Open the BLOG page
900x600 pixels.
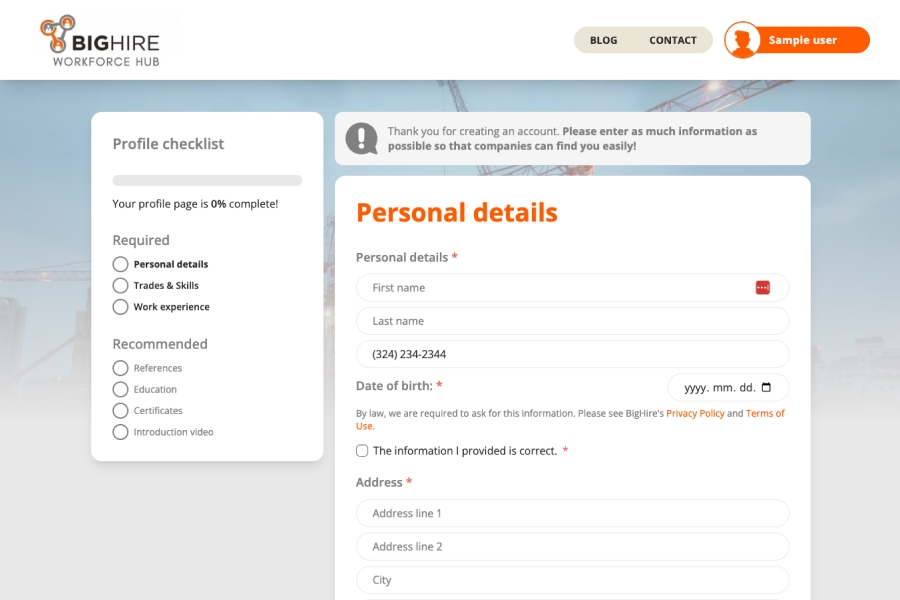pos(603,40)
